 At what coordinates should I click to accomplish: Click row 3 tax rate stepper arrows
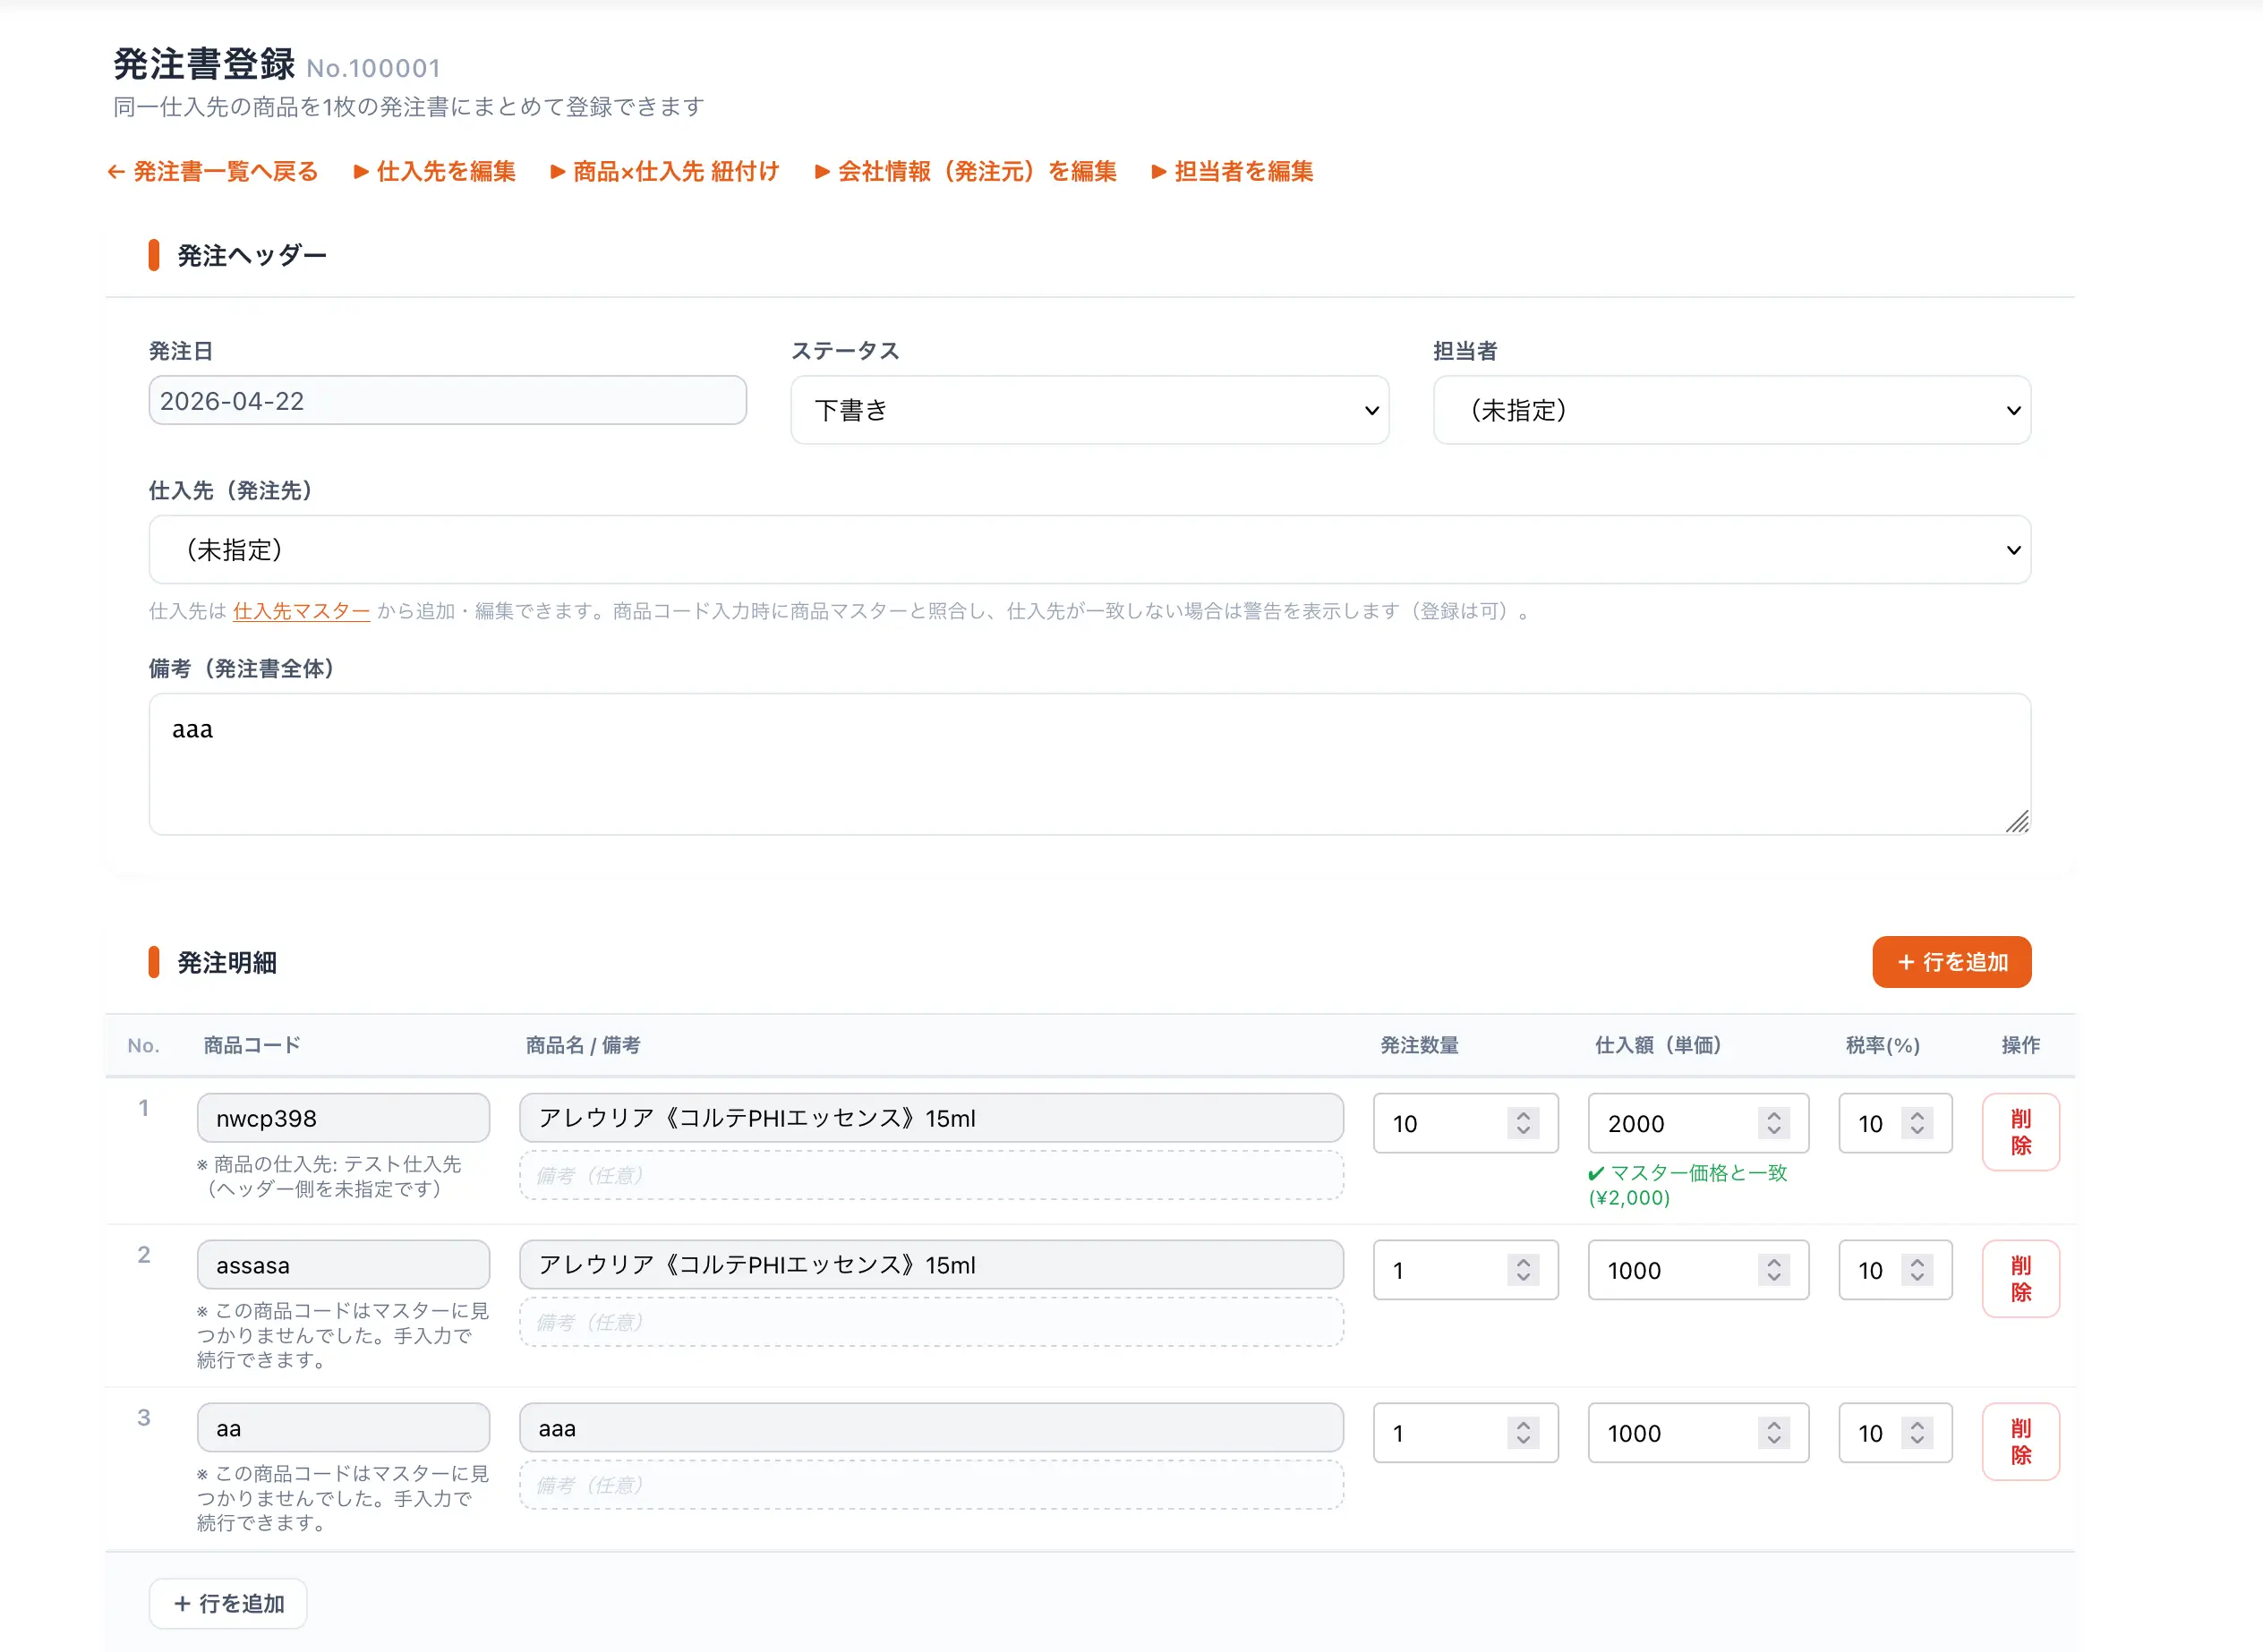pyautogui.click(x=1917, y=1433)
